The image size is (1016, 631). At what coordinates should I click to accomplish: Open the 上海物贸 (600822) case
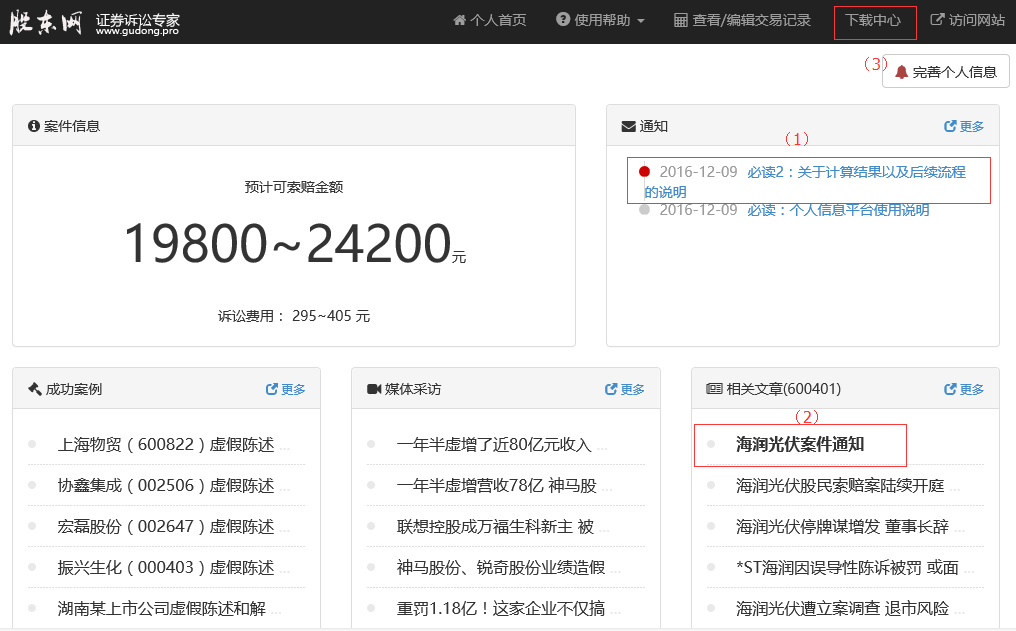tap(165, 445)
